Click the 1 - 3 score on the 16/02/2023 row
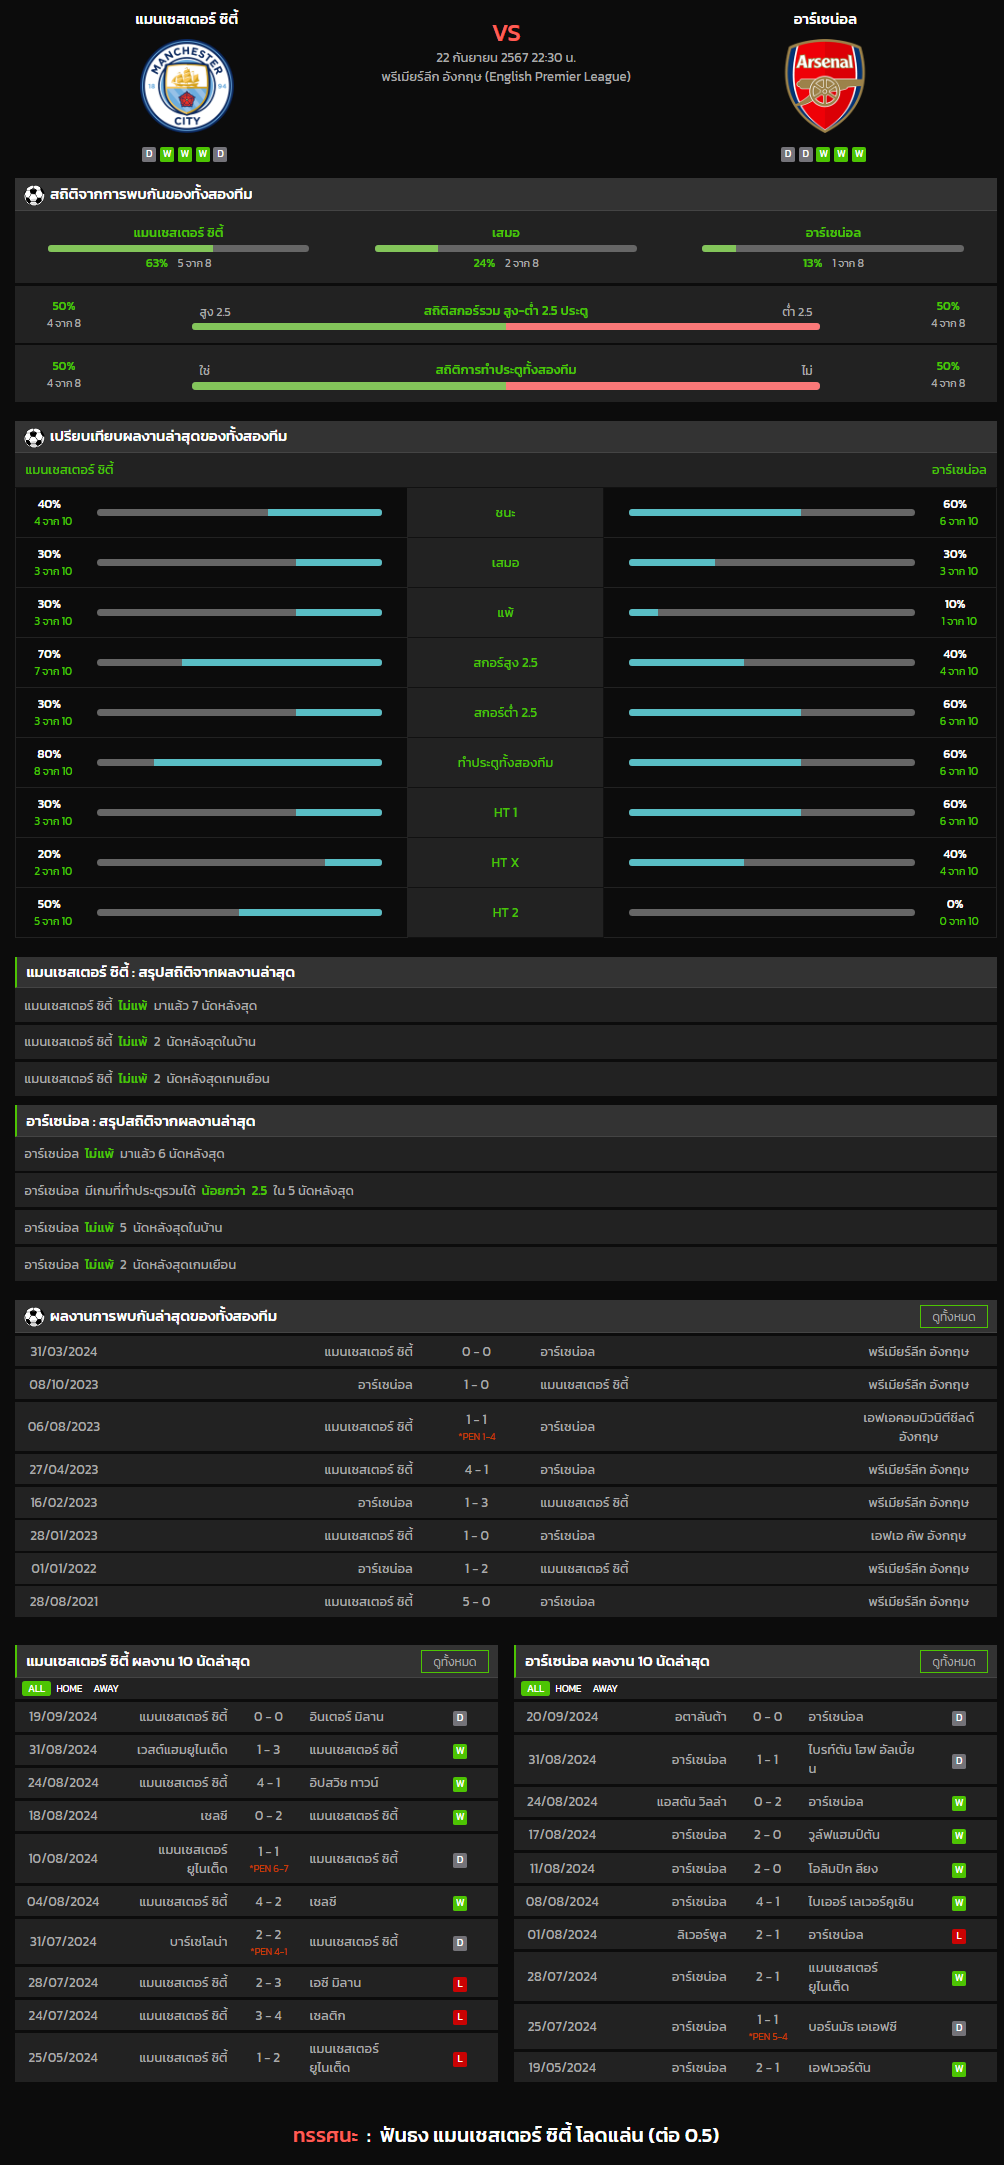The image size is (1004, 2165). click(x=476, y=1503)
